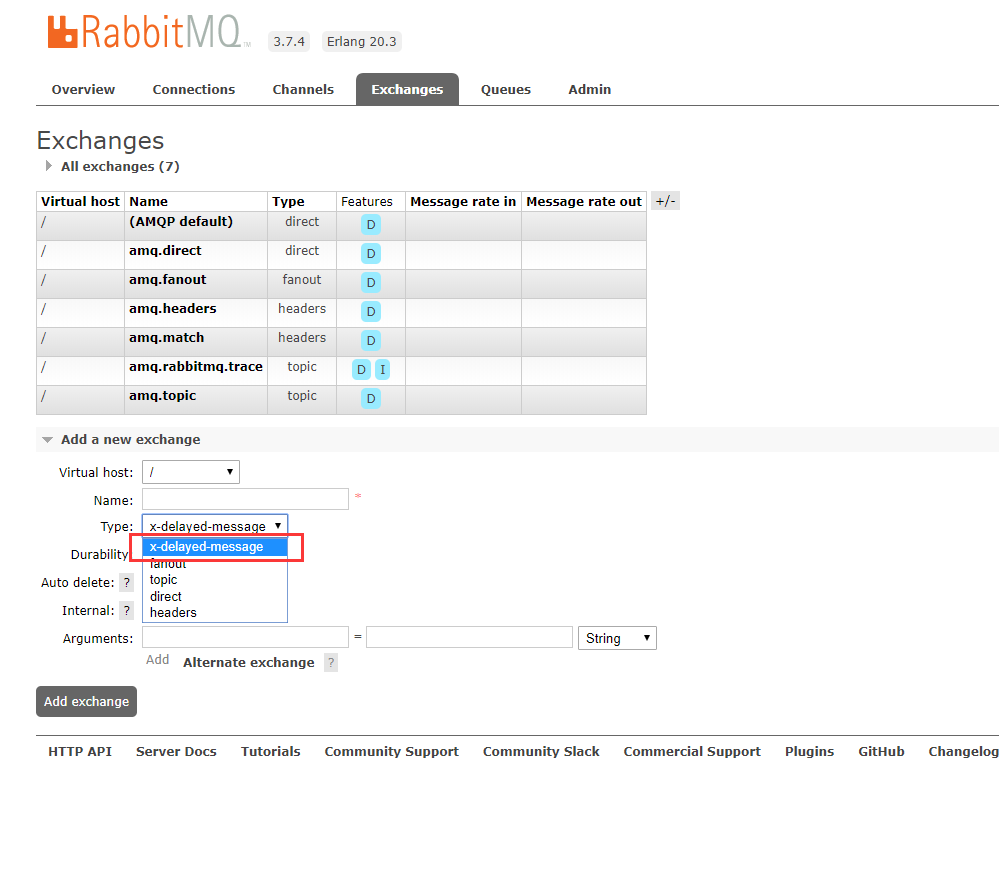Sort by the Virtual host column header
999x873 pixels.
tap(80, 201)
